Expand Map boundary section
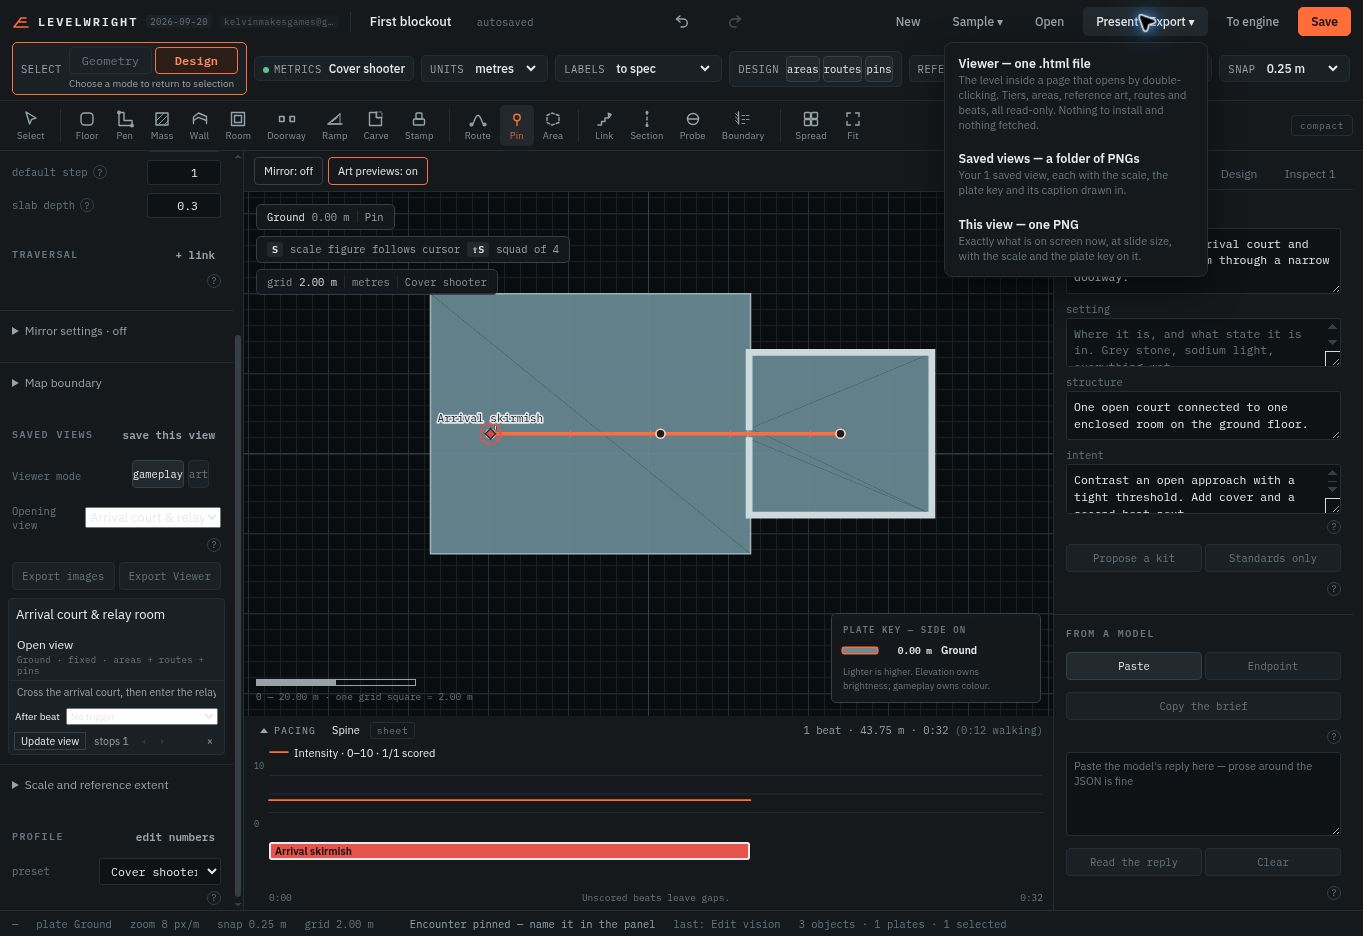 click(57, 383)
